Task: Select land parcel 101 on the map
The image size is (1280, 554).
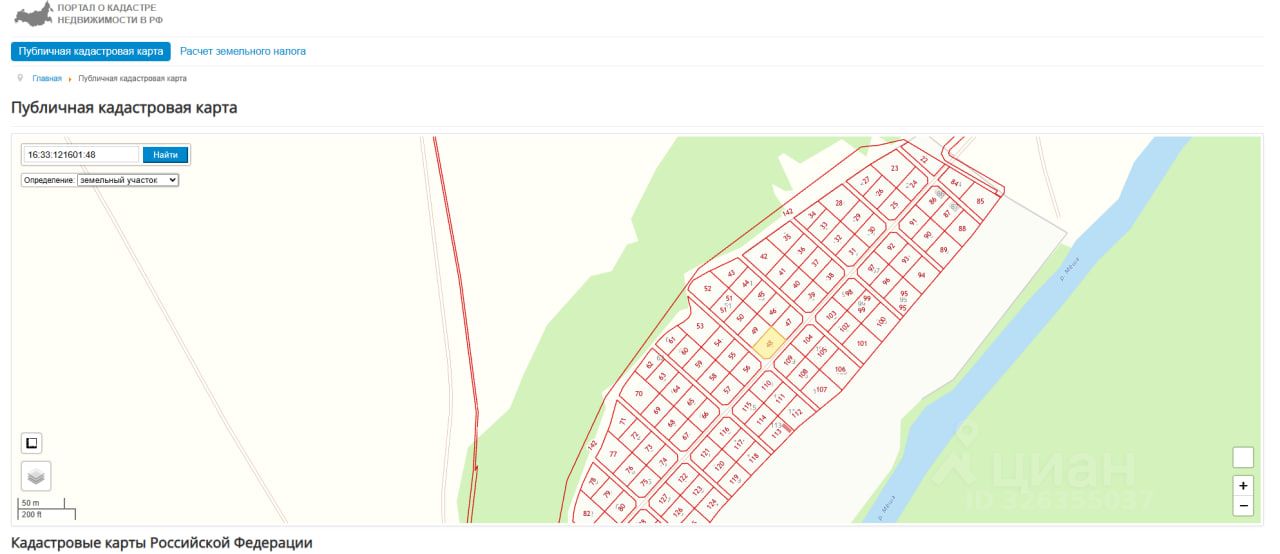Action: coord(861,343)
